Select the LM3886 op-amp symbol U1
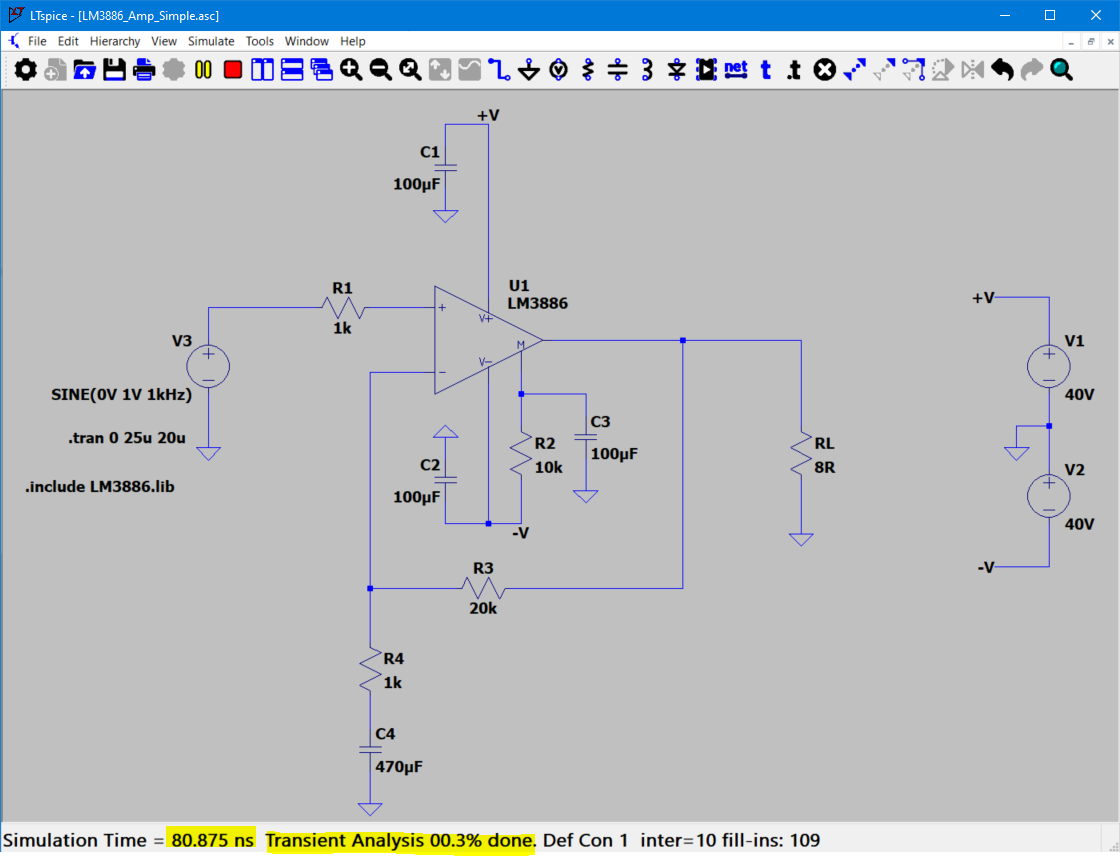The height and width of the screenshot is (856, 1120). point(488,341)
